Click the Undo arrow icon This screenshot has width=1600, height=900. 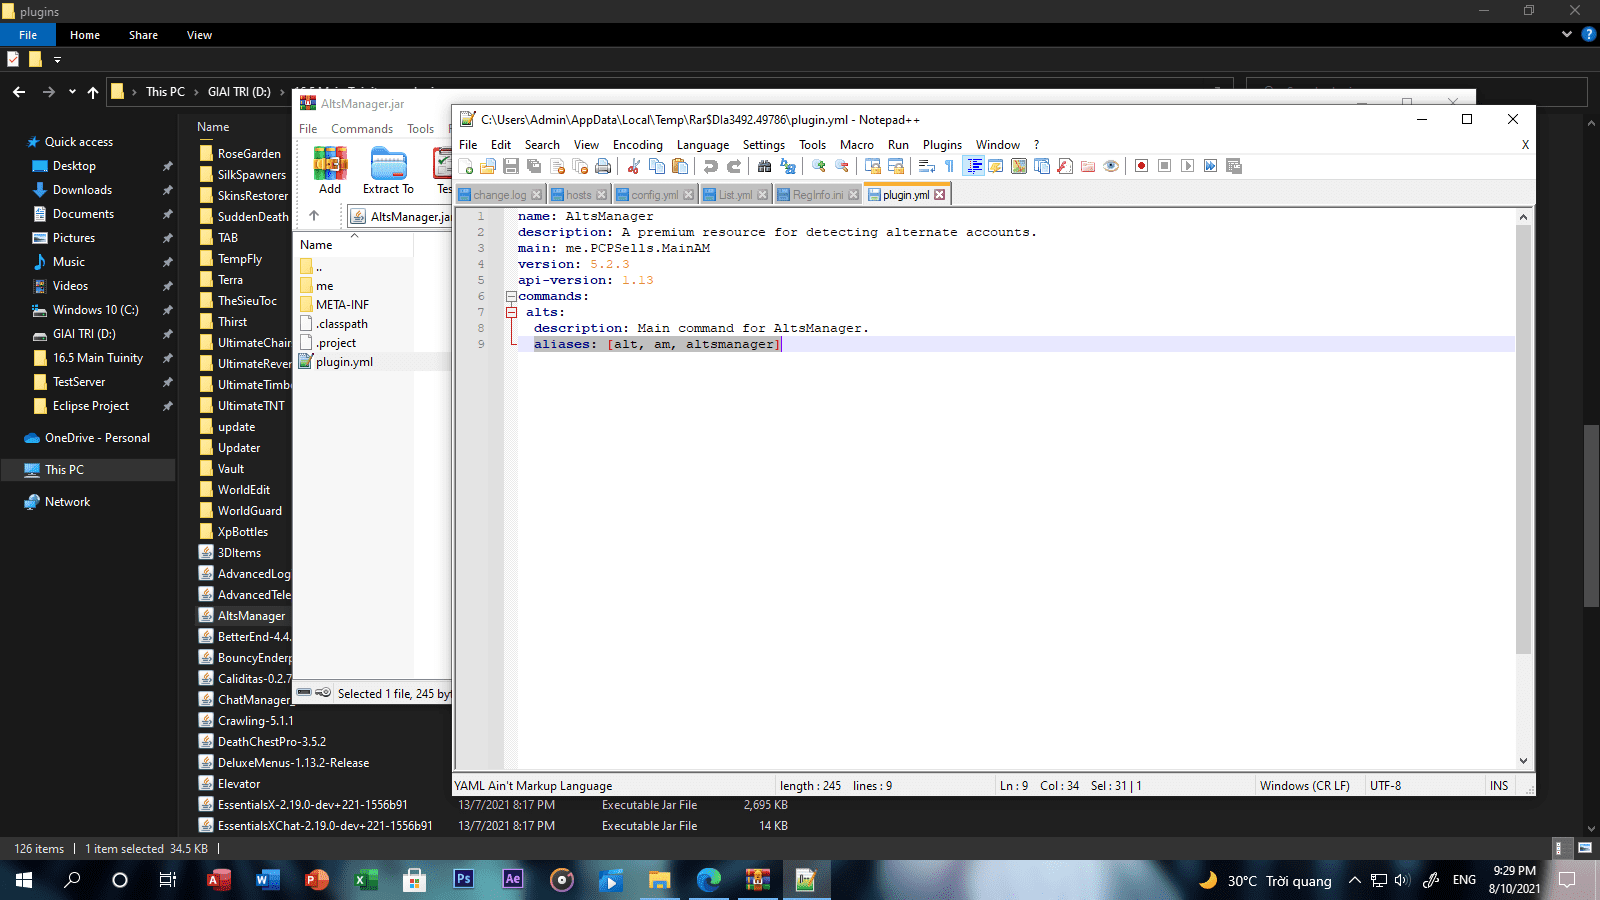coord(711,166)
